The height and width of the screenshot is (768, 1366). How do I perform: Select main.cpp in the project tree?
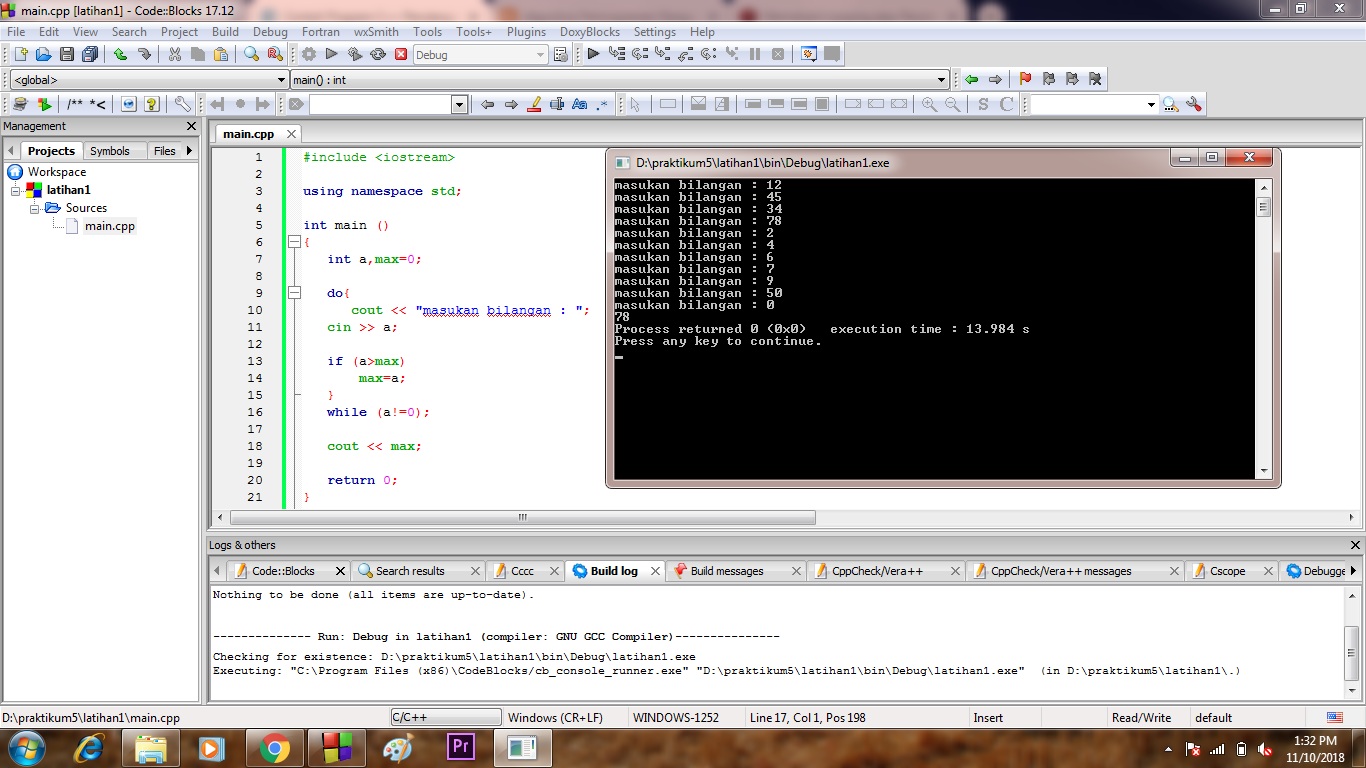(110, 226)
